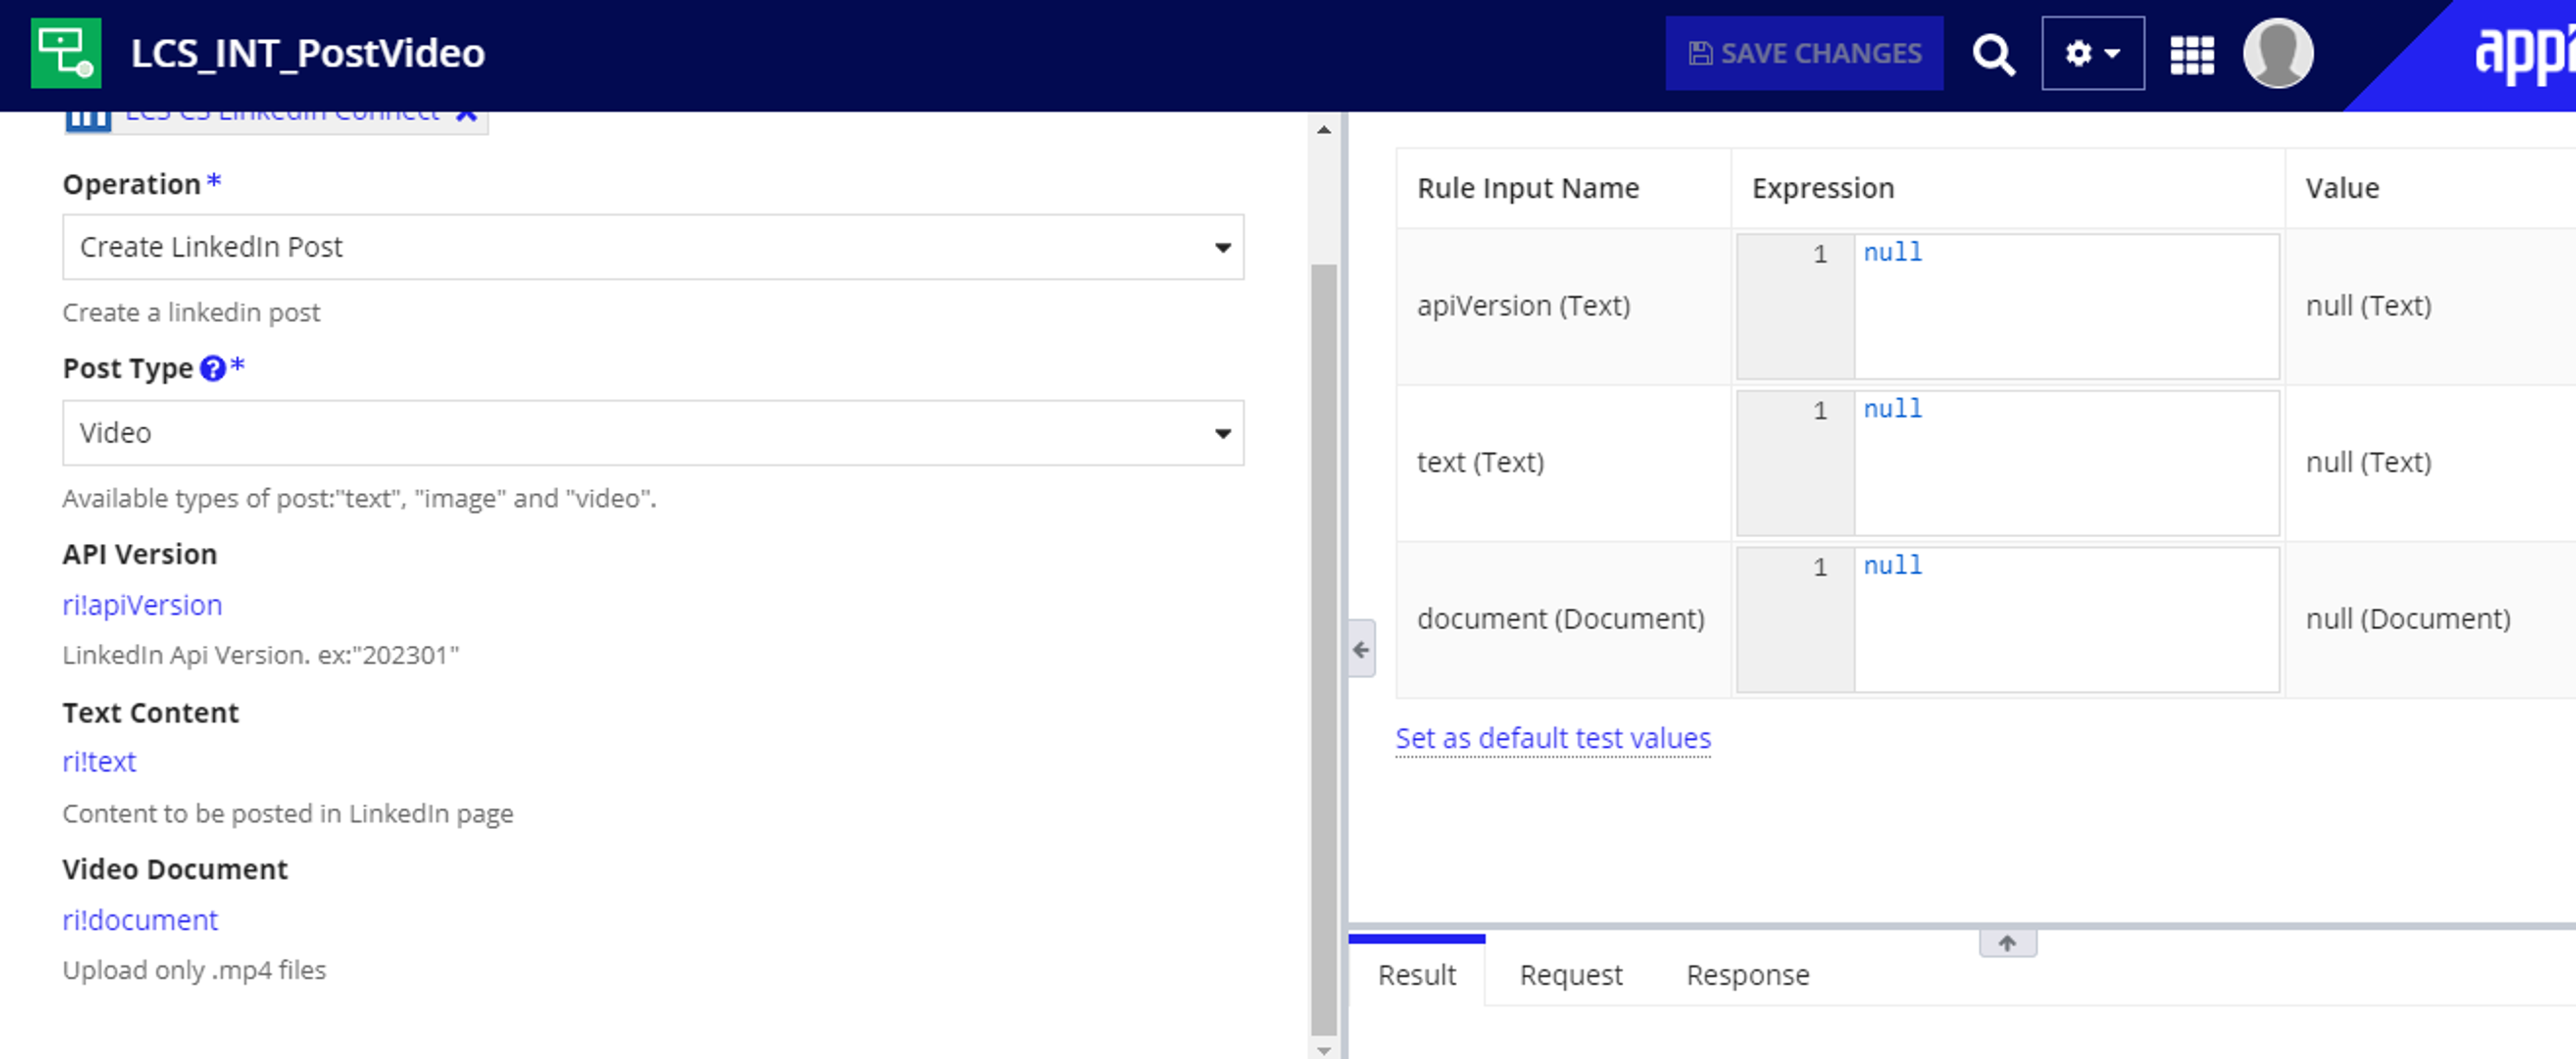Click the integration object icon beside LCS_INT_PostVideo

click(x=66, y=53)
